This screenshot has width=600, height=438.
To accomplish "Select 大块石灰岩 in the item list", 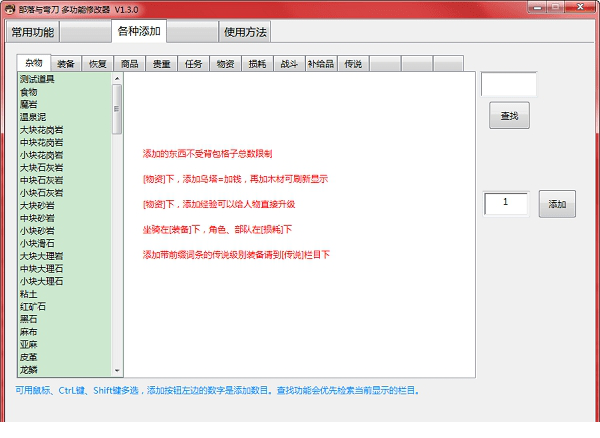I will (x=65, y=168).
